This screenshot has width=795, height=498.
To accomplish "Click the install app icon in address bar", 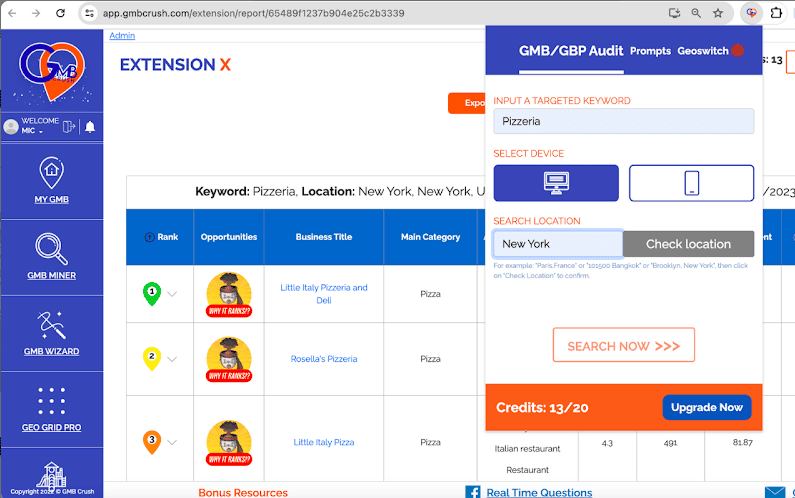I will pyautogui.click(x=674, y=13).
